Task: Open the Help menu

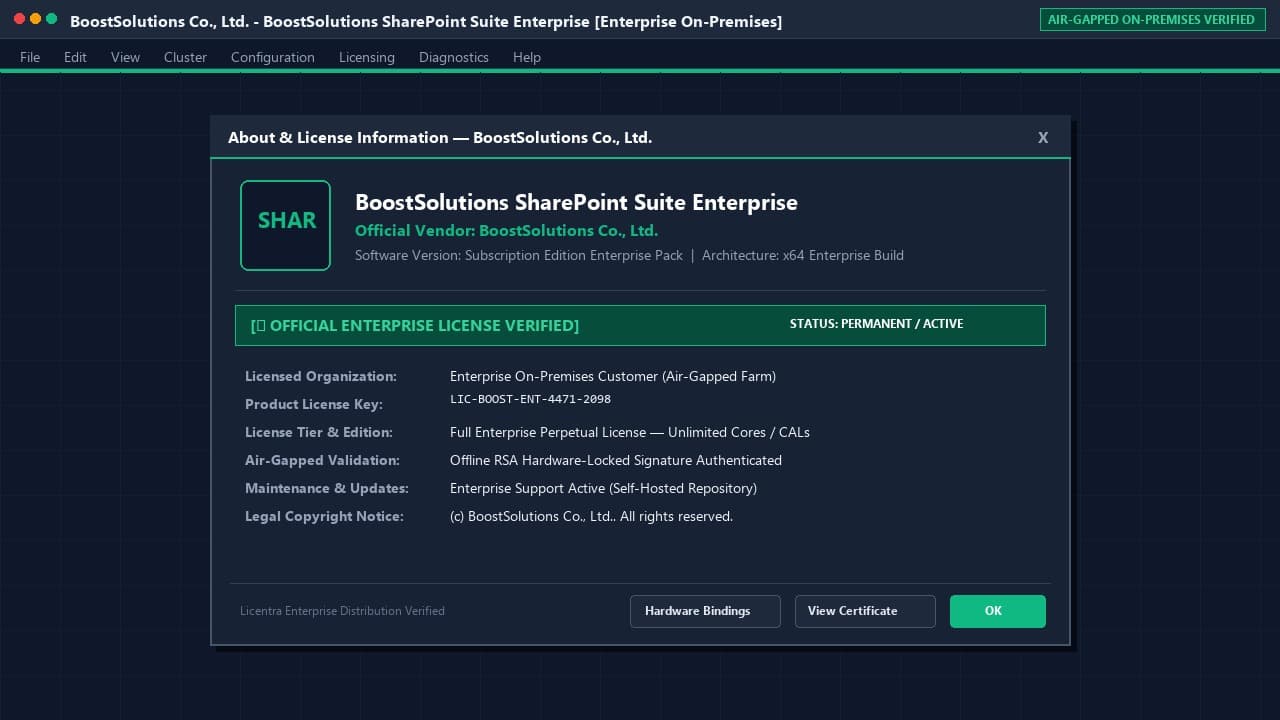Action: 527,57
